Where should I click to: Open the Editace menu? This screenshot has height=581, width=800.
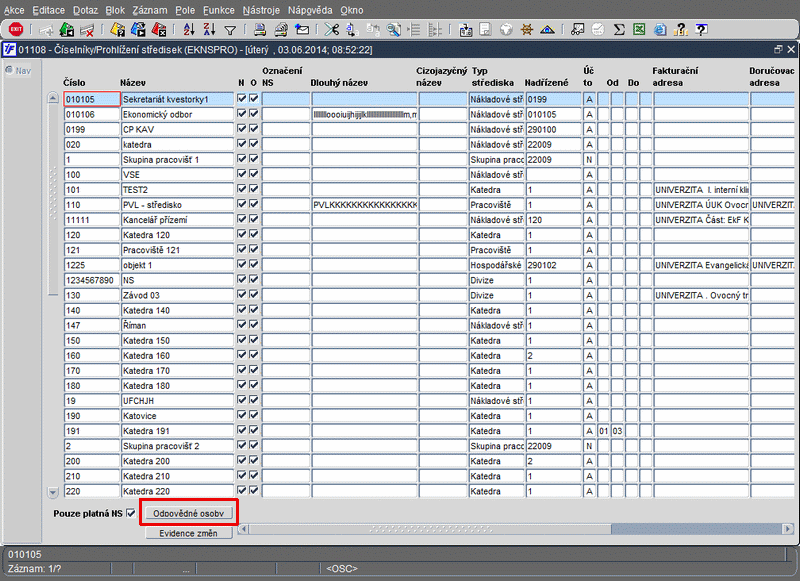48,10
